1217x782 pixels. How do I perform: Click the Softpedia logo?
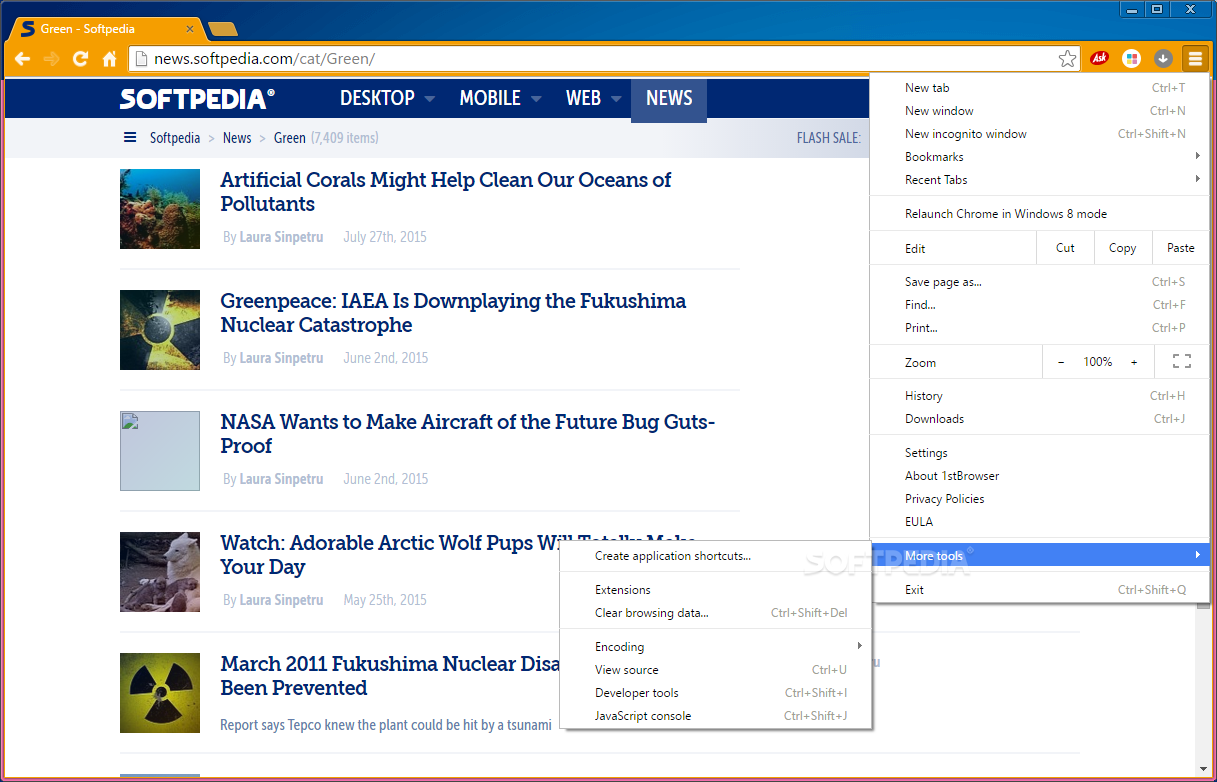click(197, 98)
